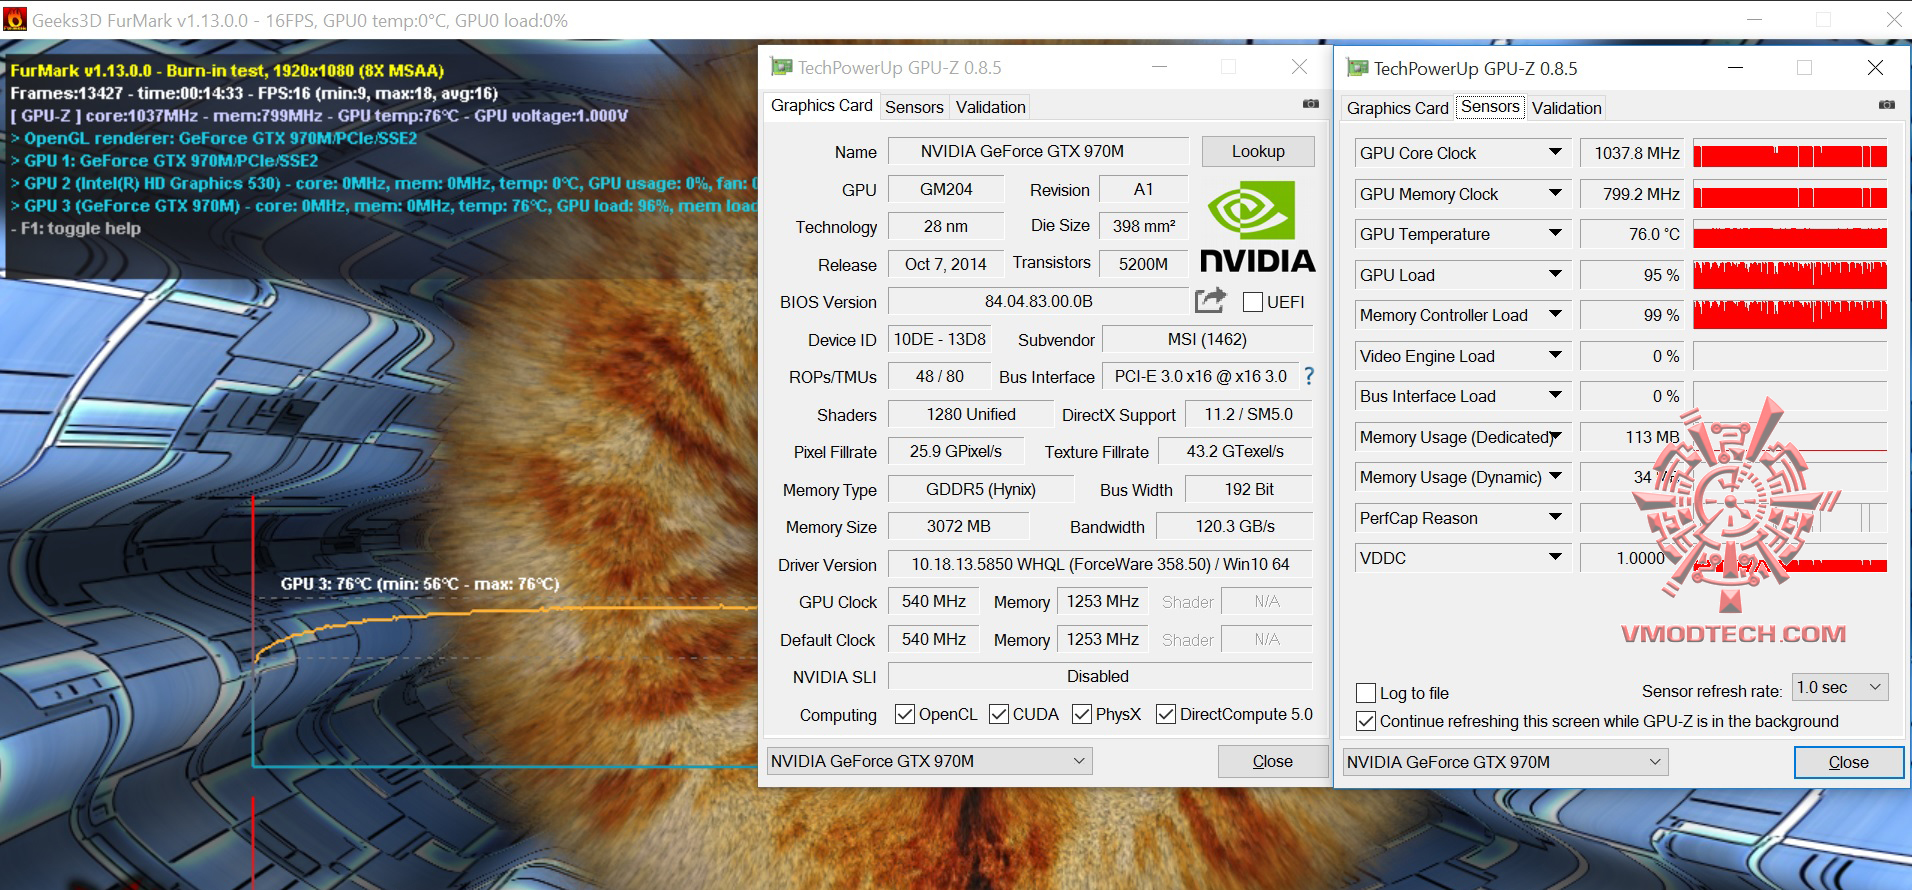
Task: Click the BIOS export share icon
Action: coord(1210,300)
